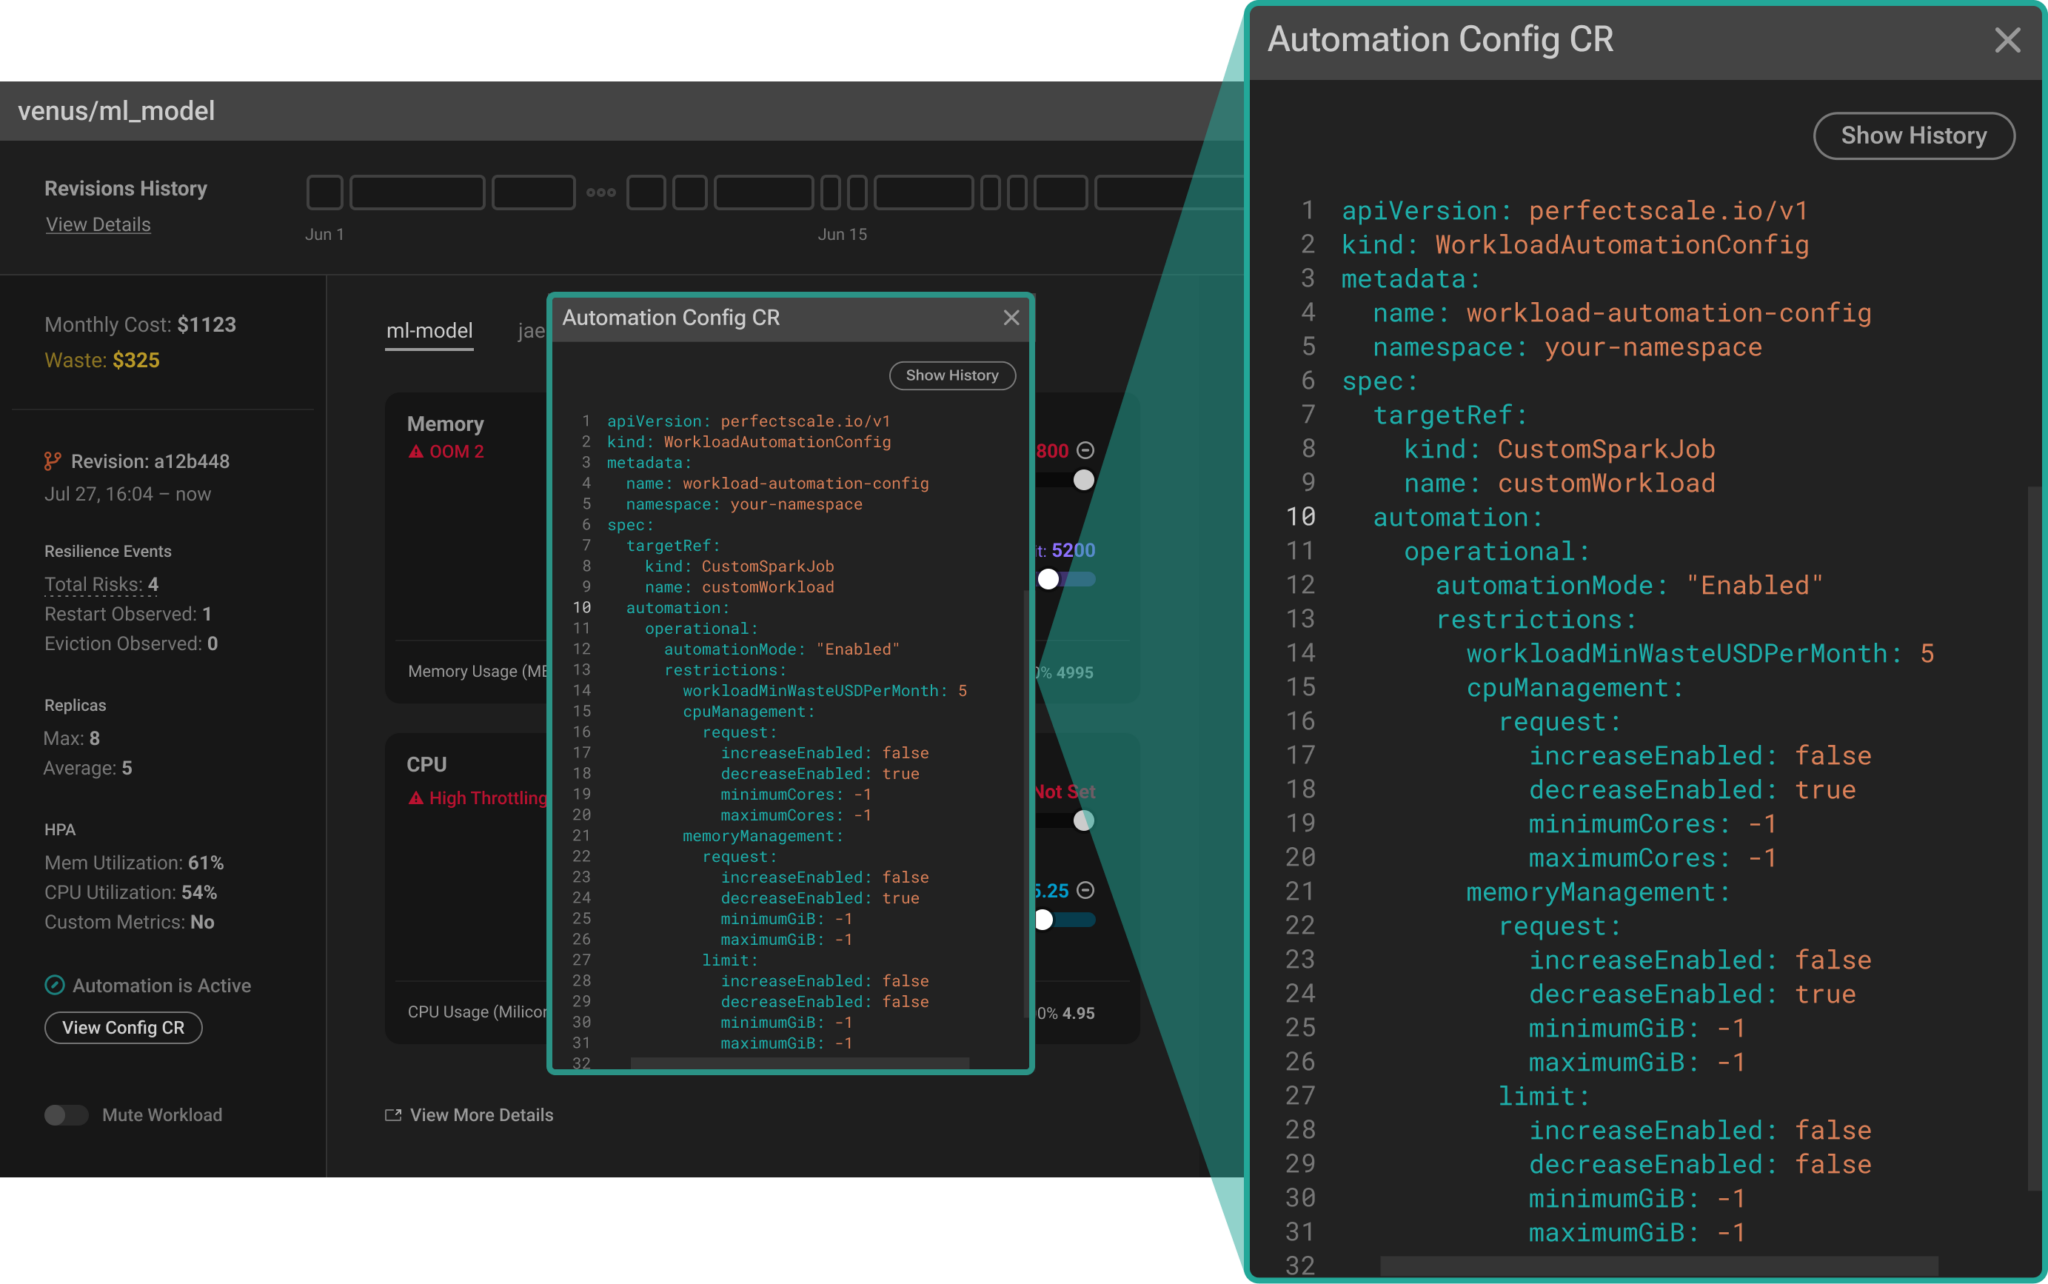Click the branch icon next to Revision a12b448
This screenshot has width=2048, height=1284.
coord(53,461)
